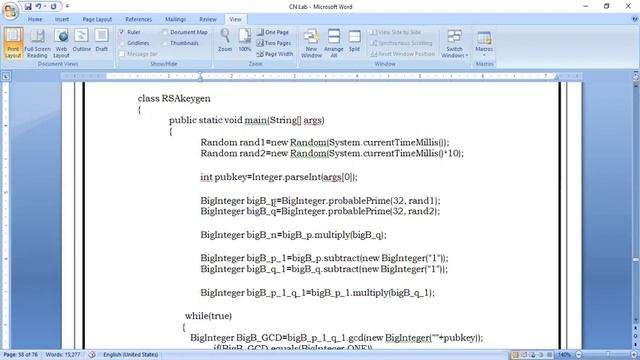Click the Undo icon in Quick Access Toolbar

[38, 7]
